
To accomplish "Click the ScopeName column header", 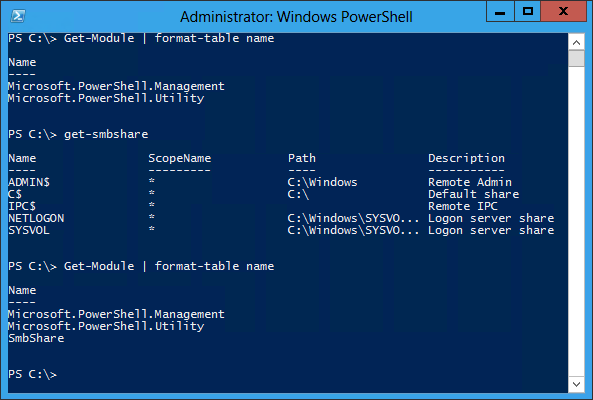I will click(x=180, y=158).
